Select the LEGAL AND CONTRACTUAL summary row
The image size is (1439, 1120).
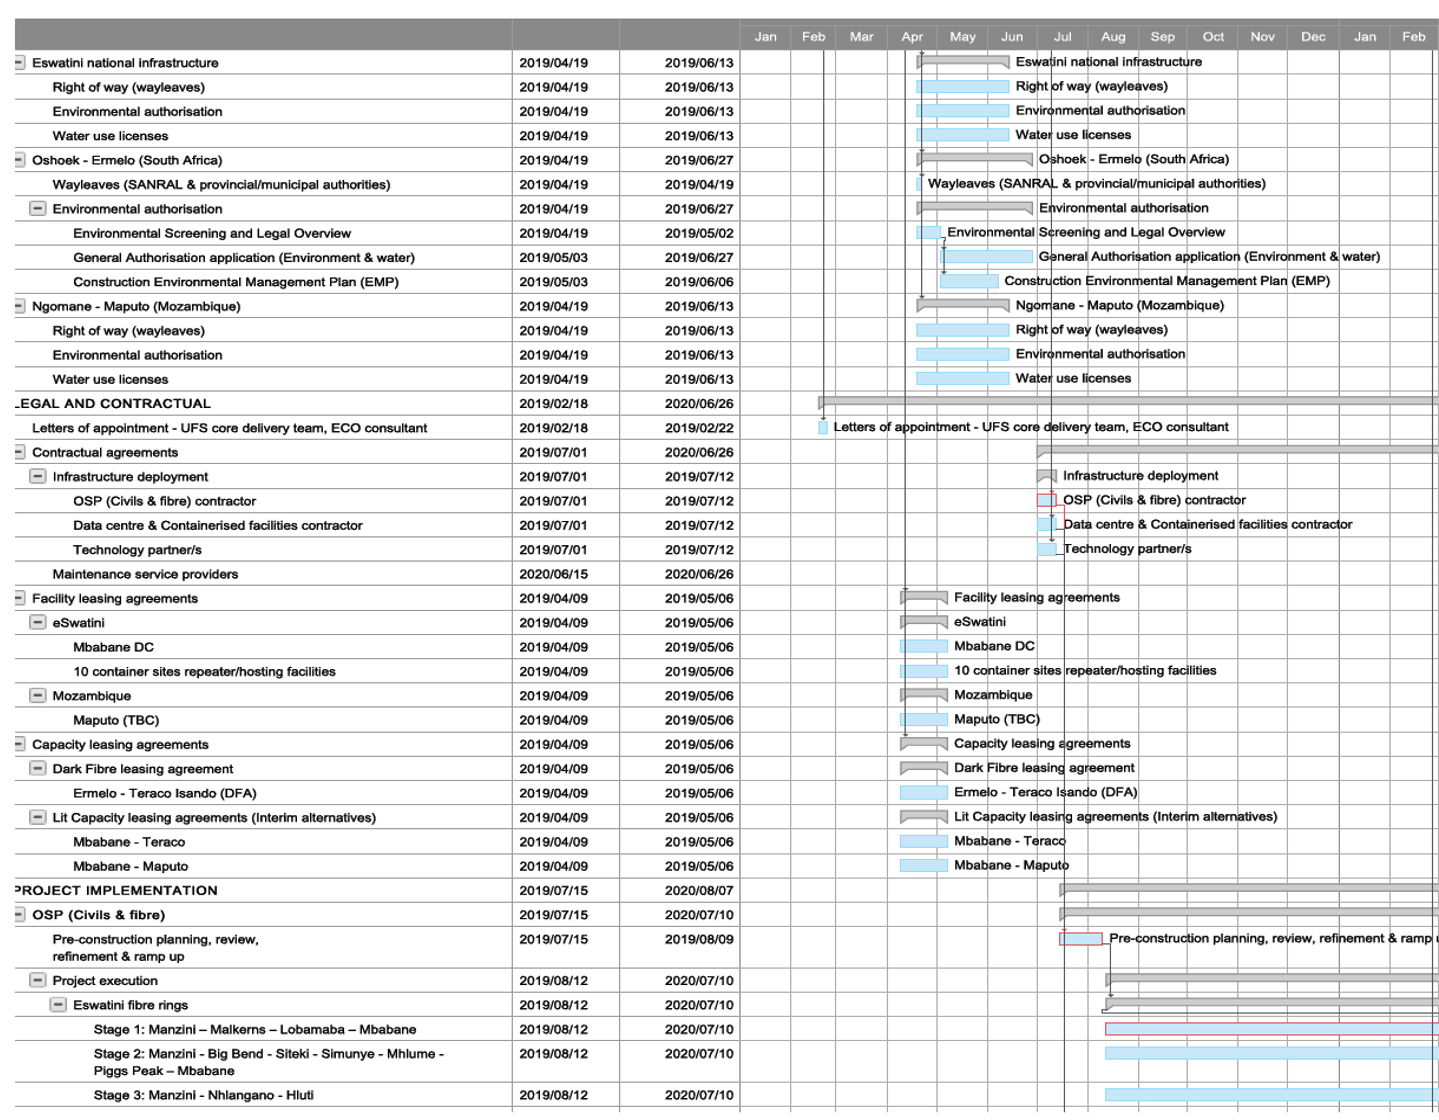(x=115, y=404)
